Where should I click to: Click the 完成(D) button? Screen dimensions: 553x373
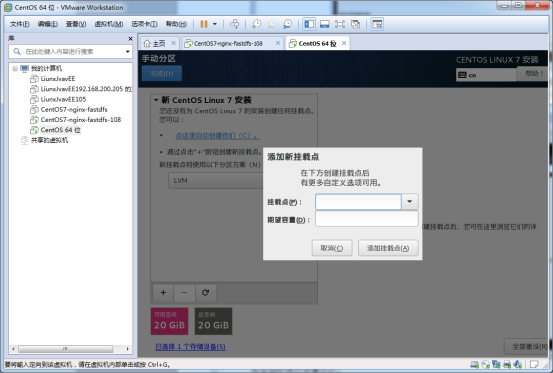tap(162, 73)
